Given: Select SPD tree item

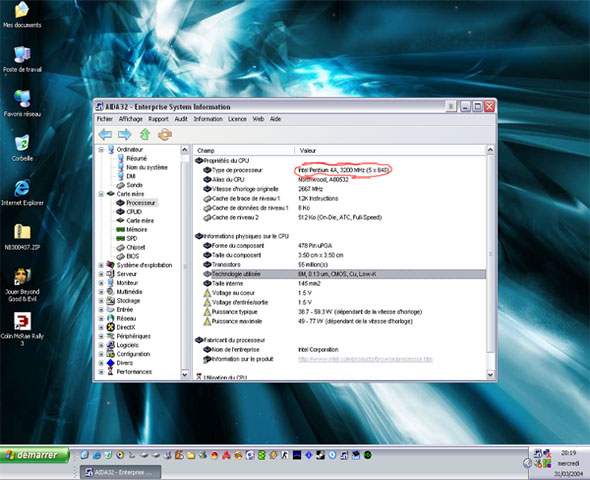Looking at the screenshot, I should tap(132, 238).
